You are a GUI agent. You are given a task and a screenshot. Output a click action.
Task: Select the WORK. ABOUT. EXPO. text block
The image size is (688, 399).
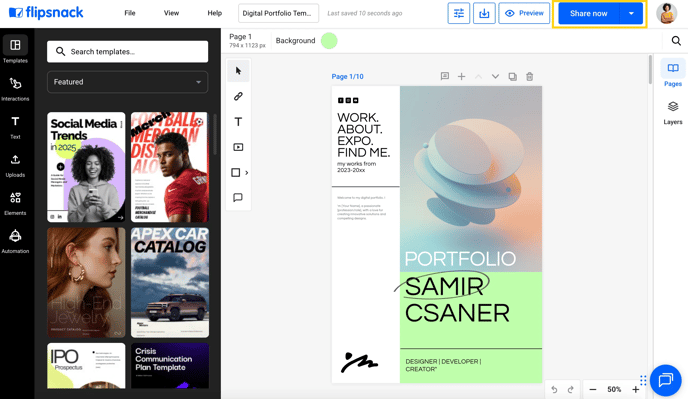point(363,135)
